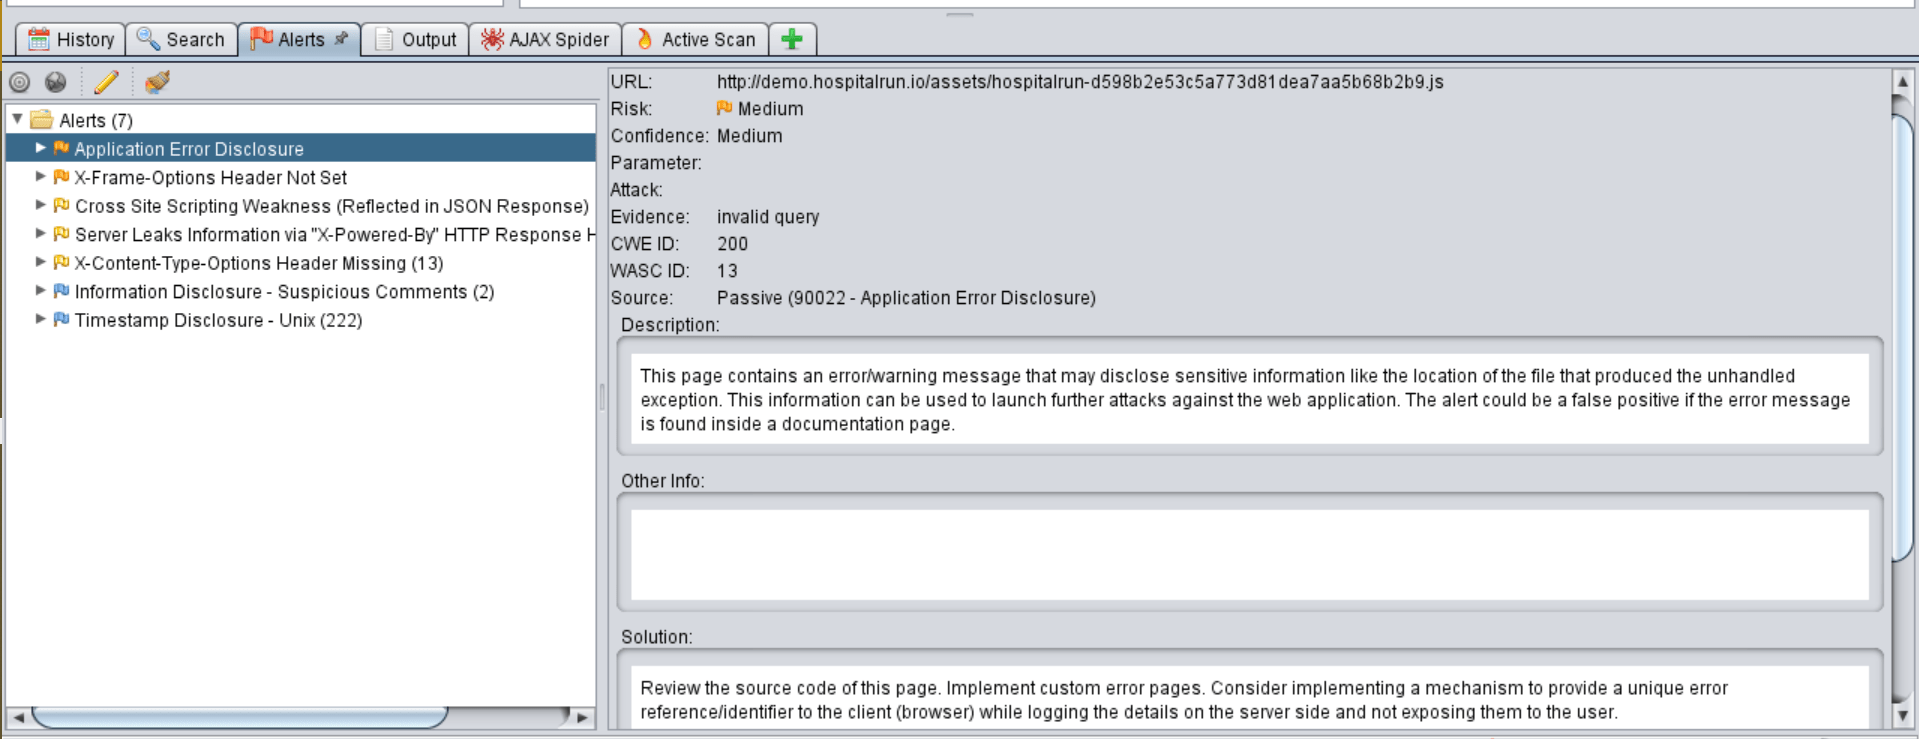Image resolution: width=1919 pixels, height=739 pixels.
Task: Click the Alerts (7) root label
Action: [96, 121]
